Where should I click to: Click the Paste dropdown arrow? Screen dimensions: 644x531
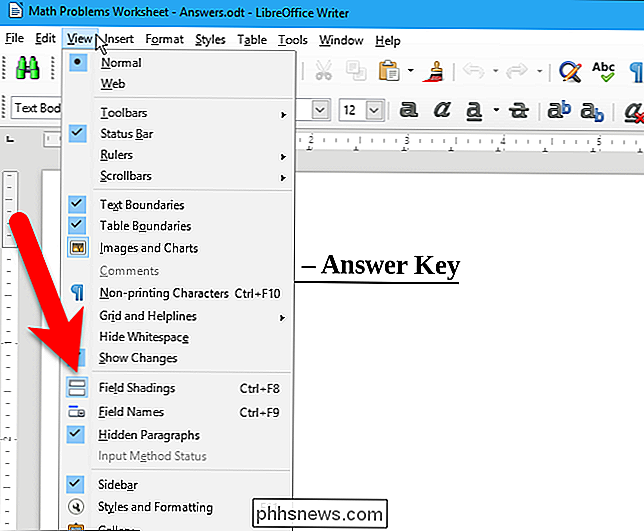(x=410, y=71)
